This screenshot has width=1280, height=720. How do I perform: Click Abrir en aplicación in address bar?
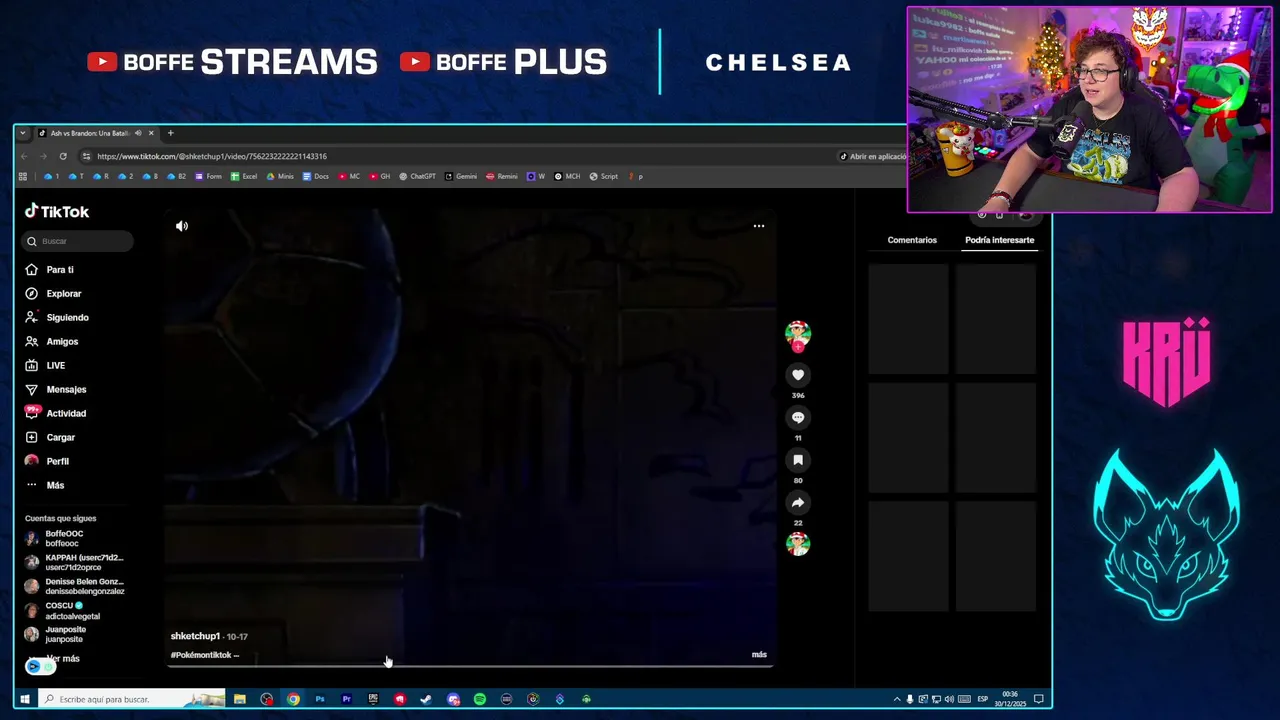872,156
